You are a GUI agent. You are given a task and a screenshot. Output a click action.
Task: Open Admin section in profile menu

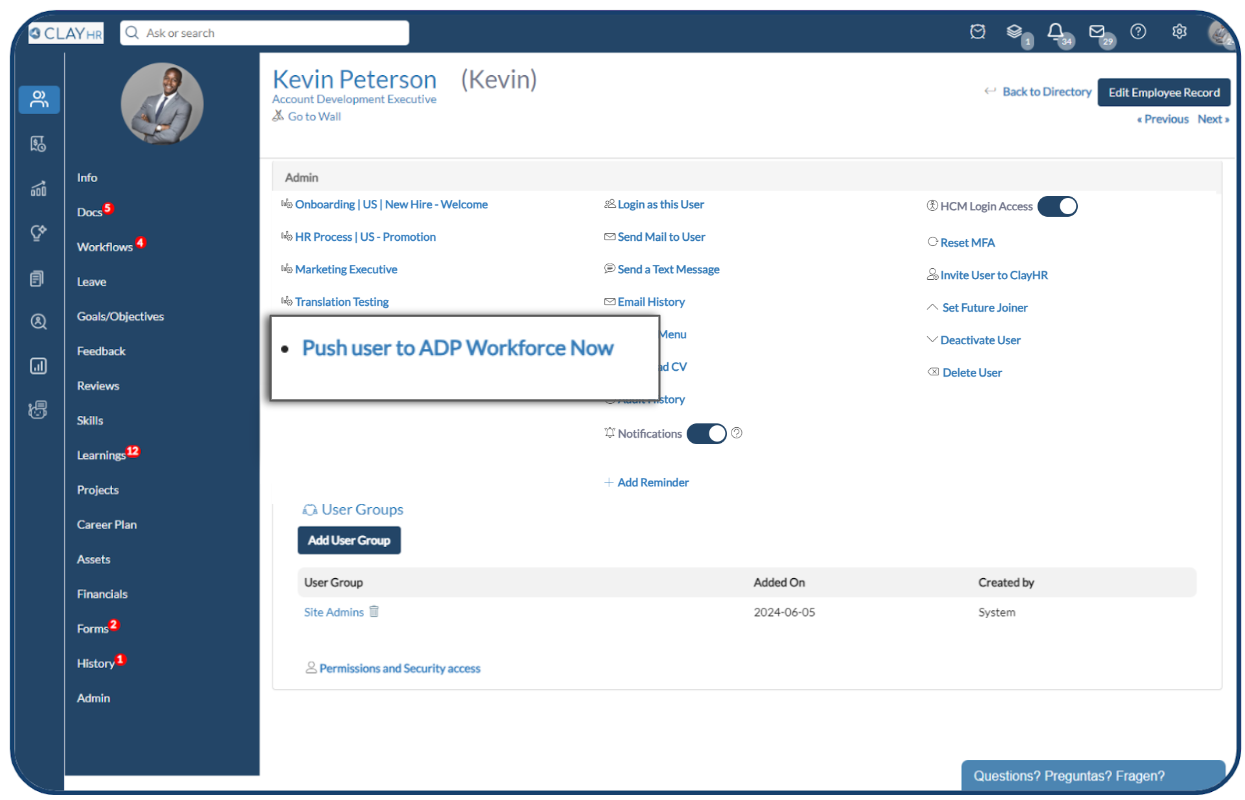pos(93,698)
